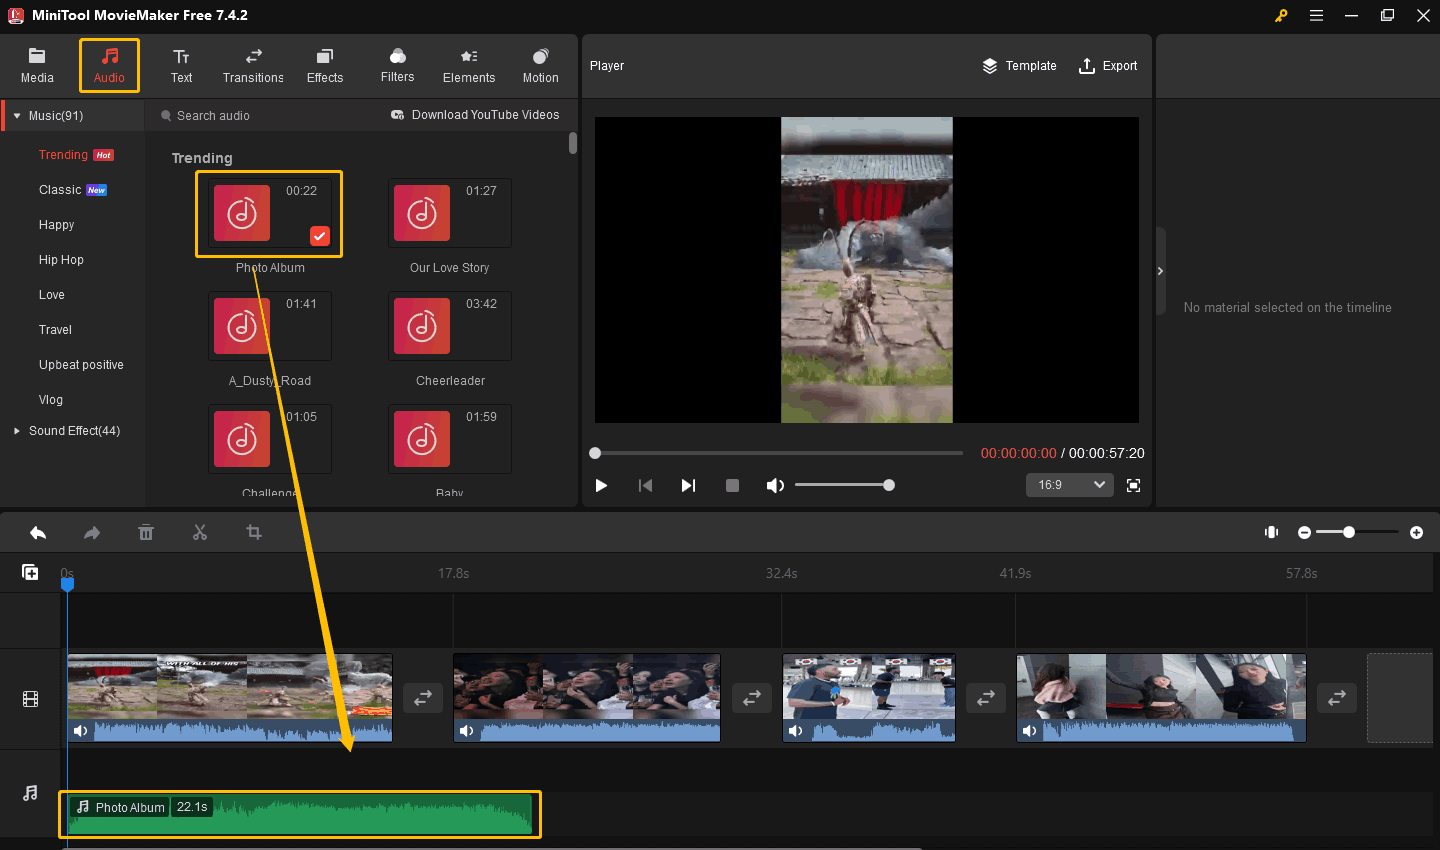Image resolution: width=1440 pixels, height=850 pixels.
Task: Open the crop tool
Action: pos(254,533)
